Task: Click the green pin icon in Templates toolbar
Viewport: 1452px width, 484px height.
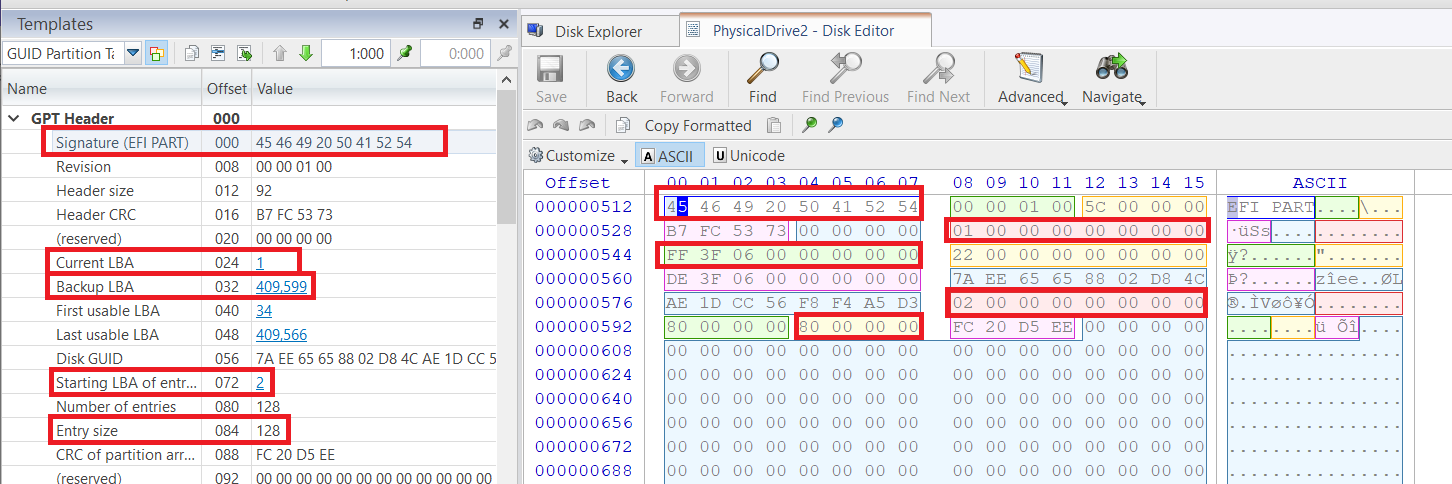Action: pos(404,53)
